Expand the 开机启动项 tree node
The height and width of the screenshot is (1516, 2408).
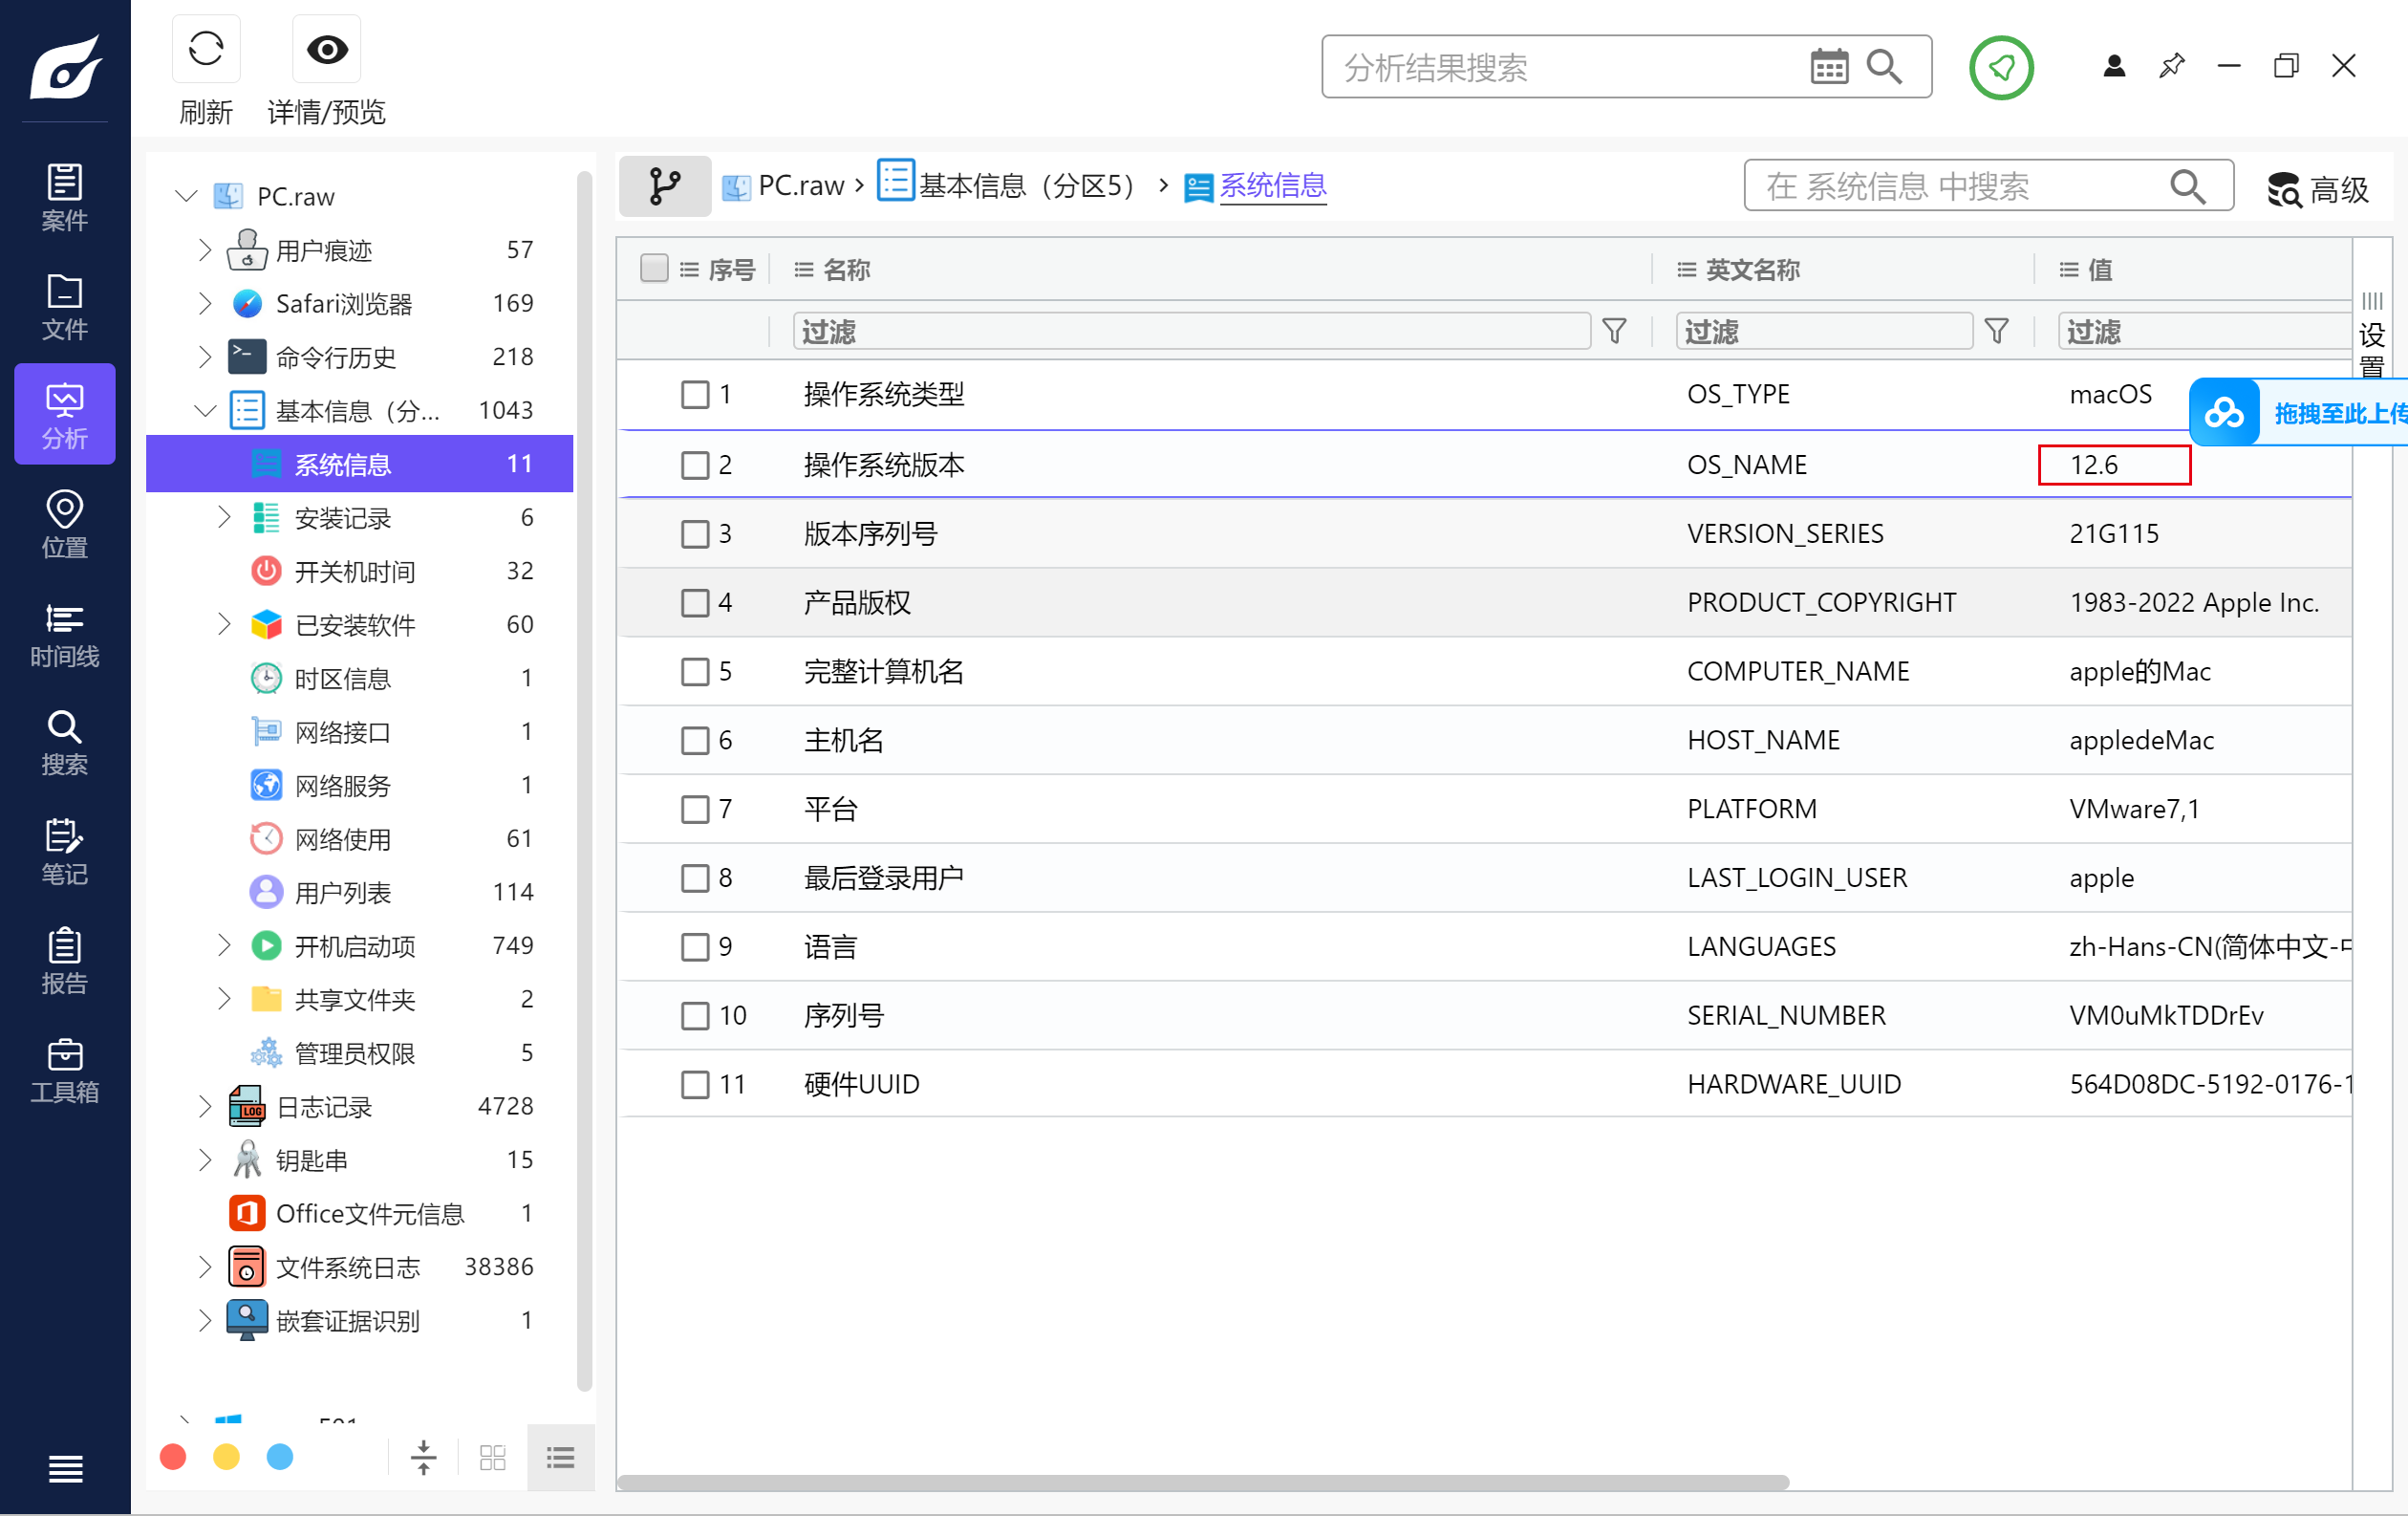pyautogui.click(x=223, y=945)
